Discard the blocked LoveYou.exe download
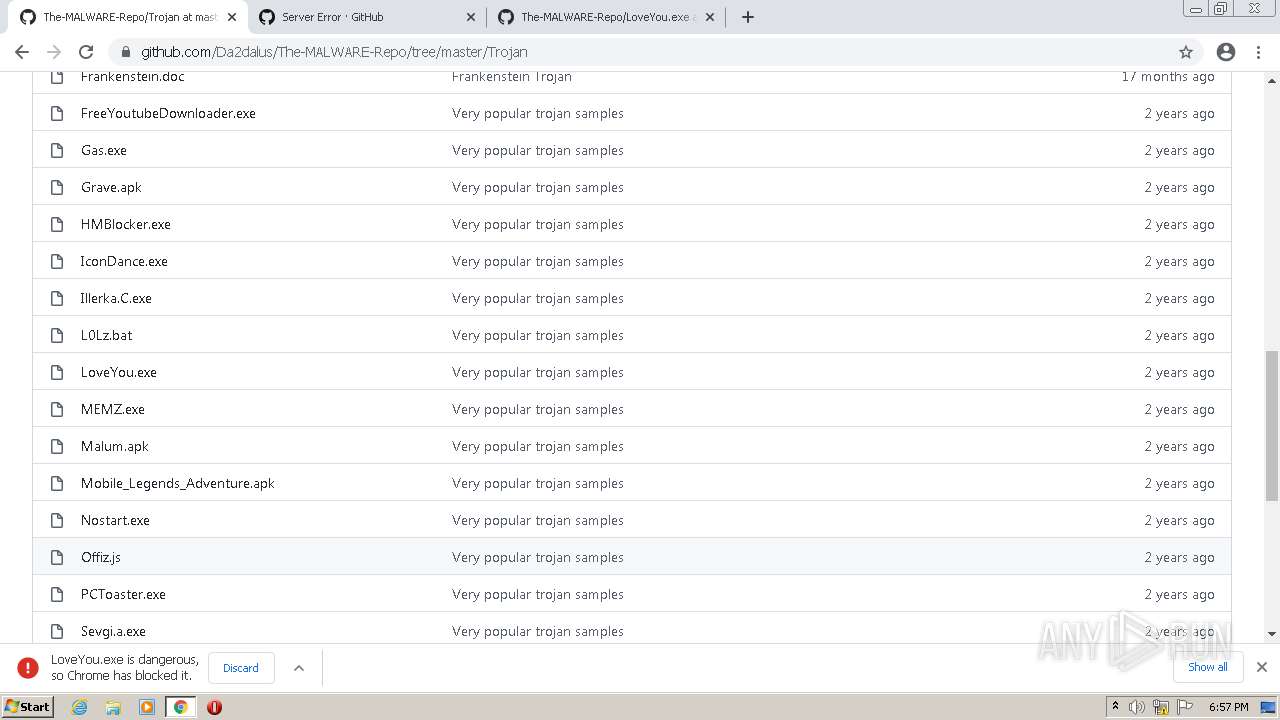This screenshot has width=1280, height=720. point(241,668)
